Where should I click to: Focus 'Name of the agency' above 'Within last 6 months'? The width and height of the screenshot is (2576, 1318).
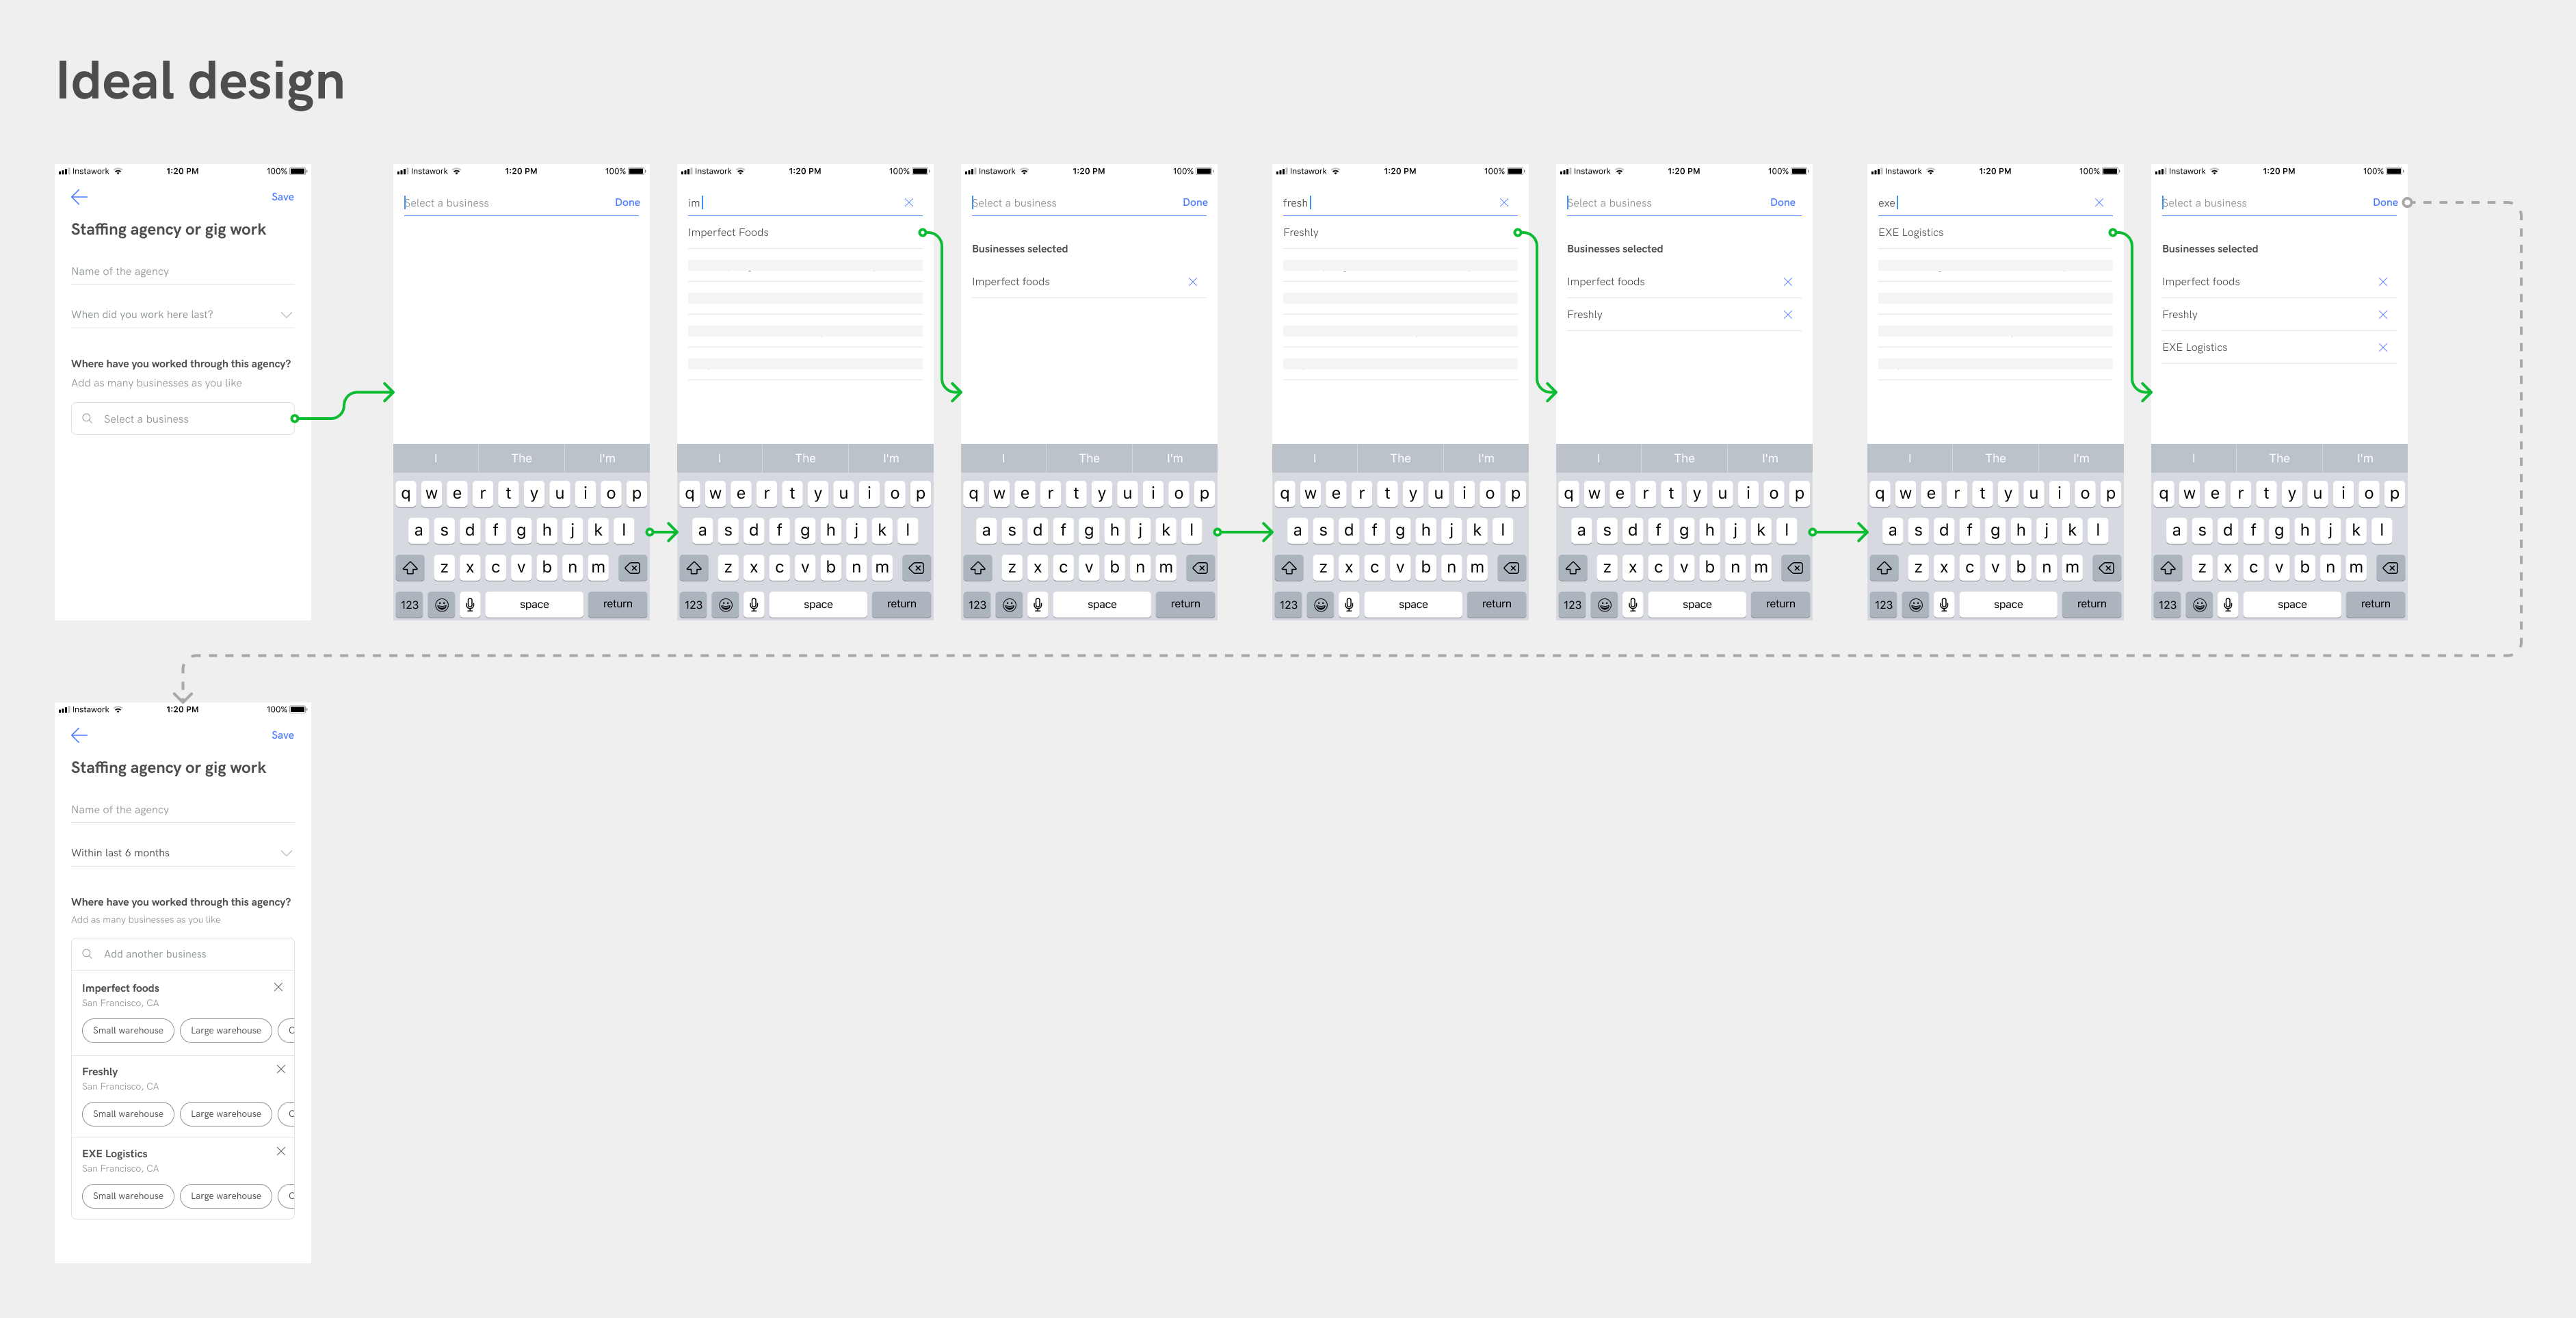coord(182,810)
